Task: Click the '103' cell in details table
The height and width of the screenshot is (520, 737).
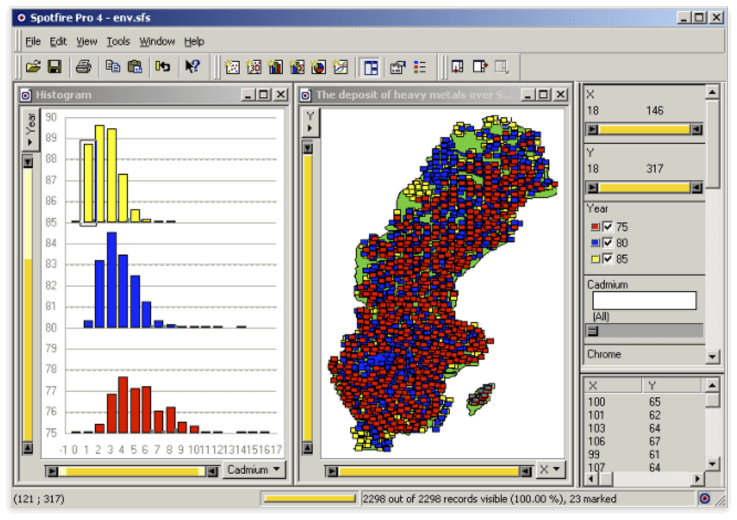Action: coord(596,428)
